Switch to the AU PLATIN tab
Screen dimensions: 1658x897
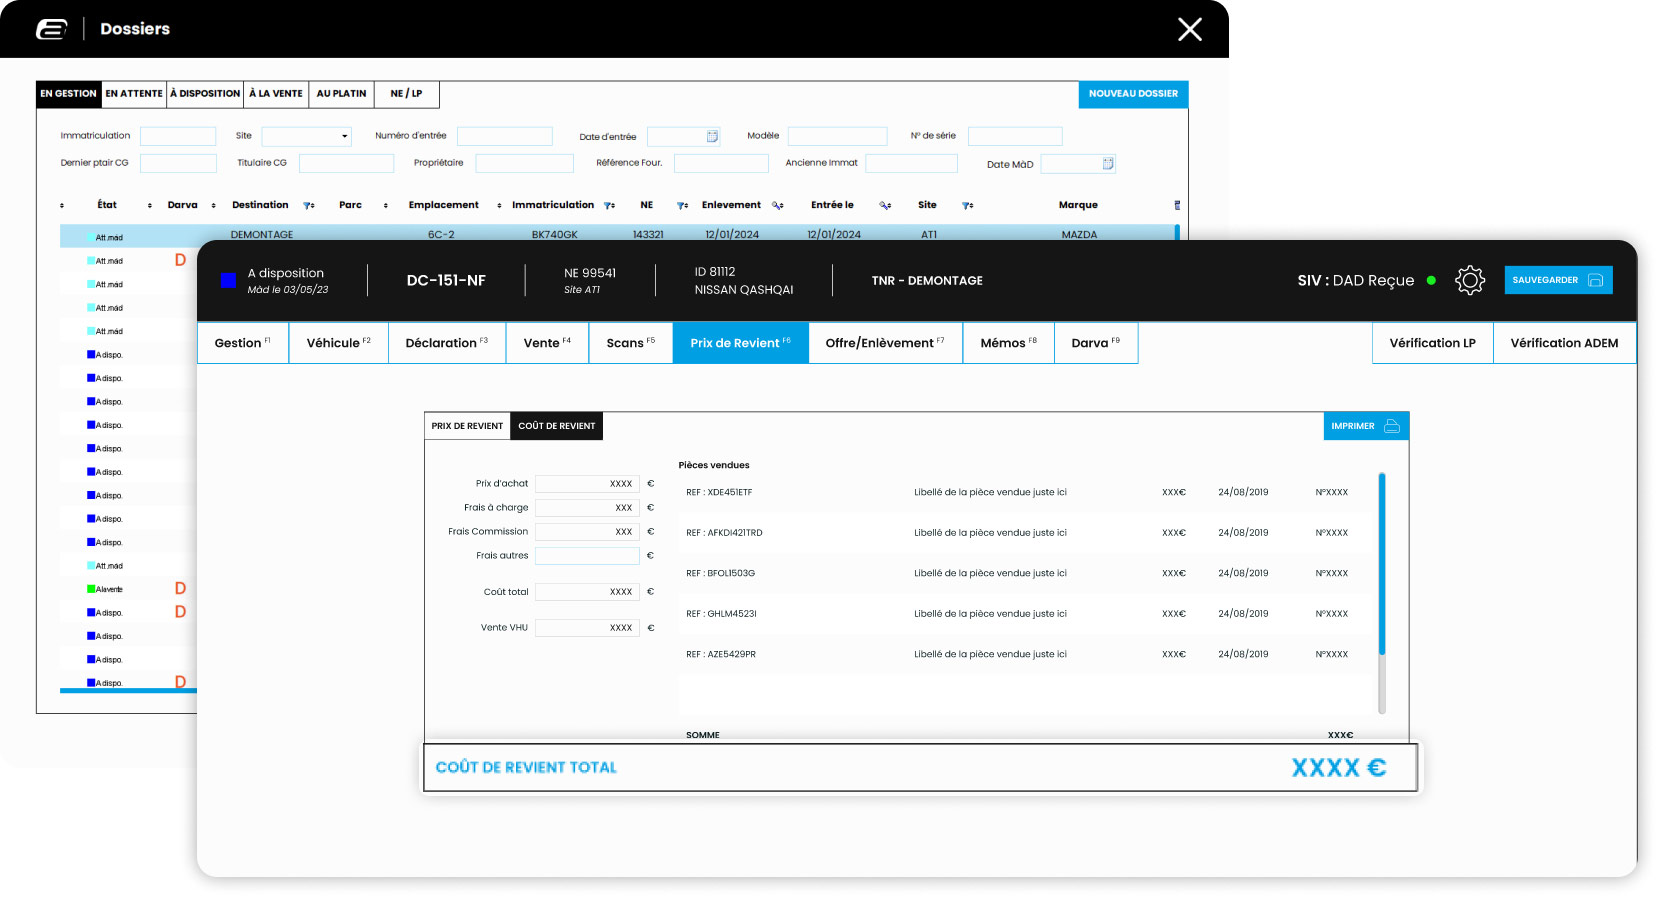[341, 94]
